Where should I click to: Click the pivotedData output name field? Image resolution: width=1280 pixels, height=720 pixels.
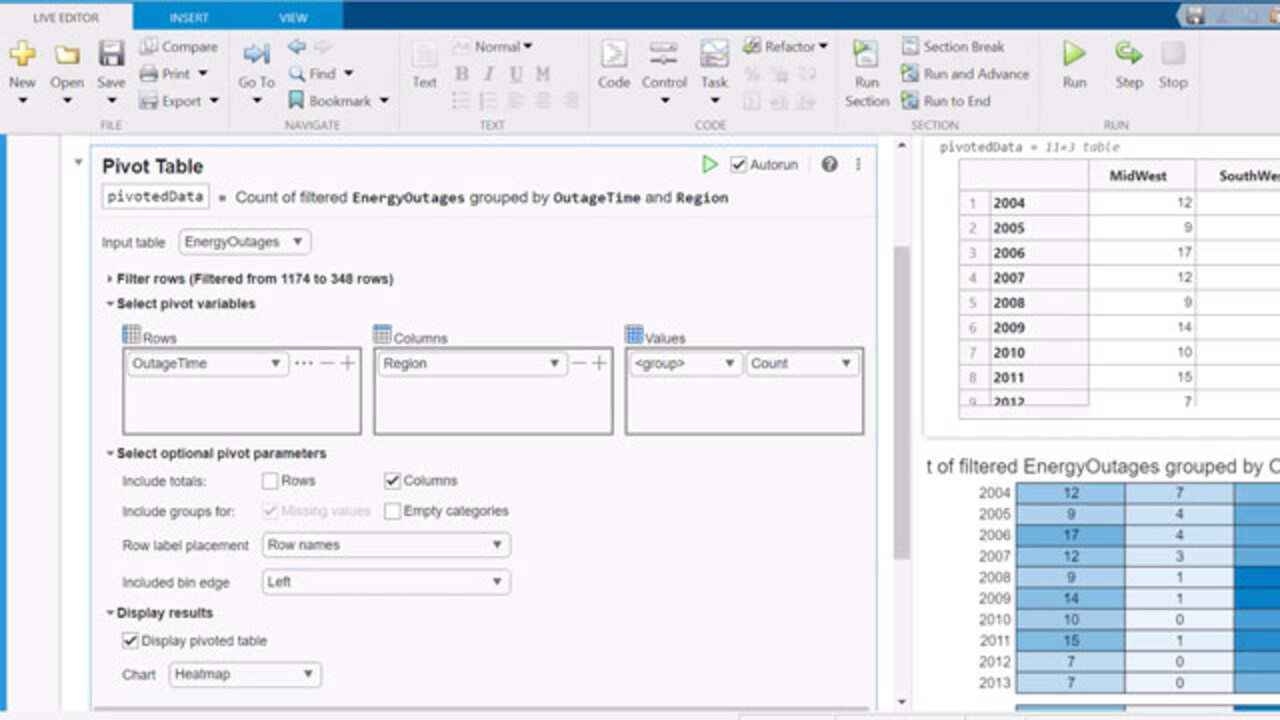(x=155, y=197)
